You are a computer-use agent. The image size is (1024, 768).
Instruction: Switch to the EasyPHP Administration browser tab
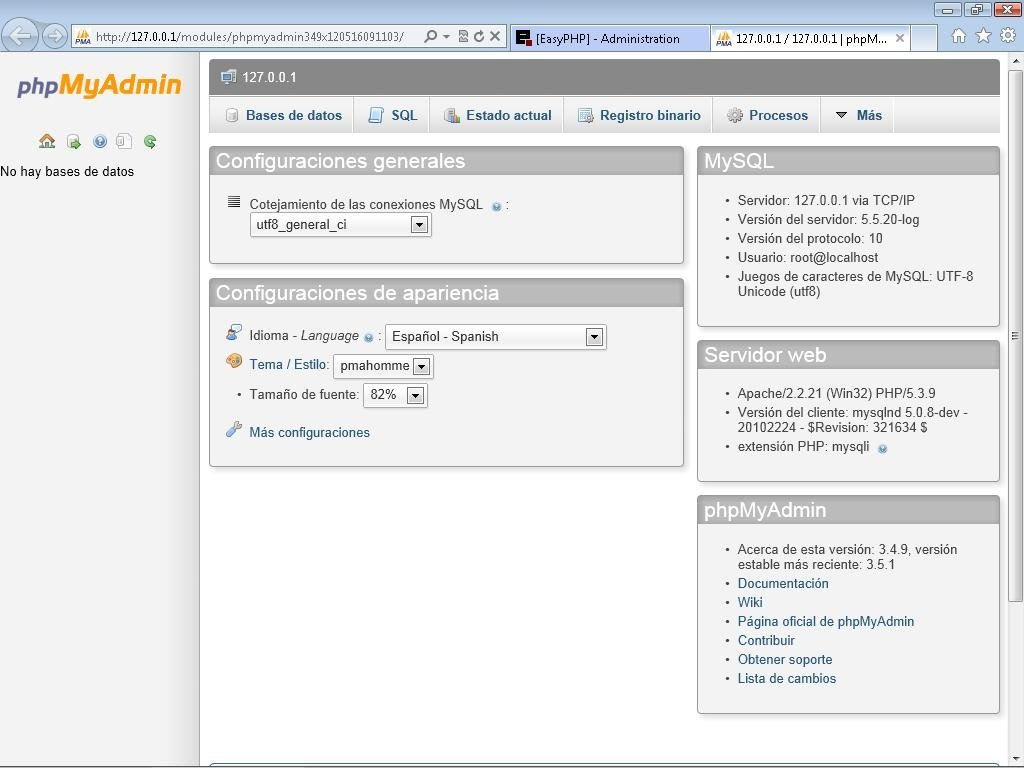pyautogui.click(x=609, y=39)
